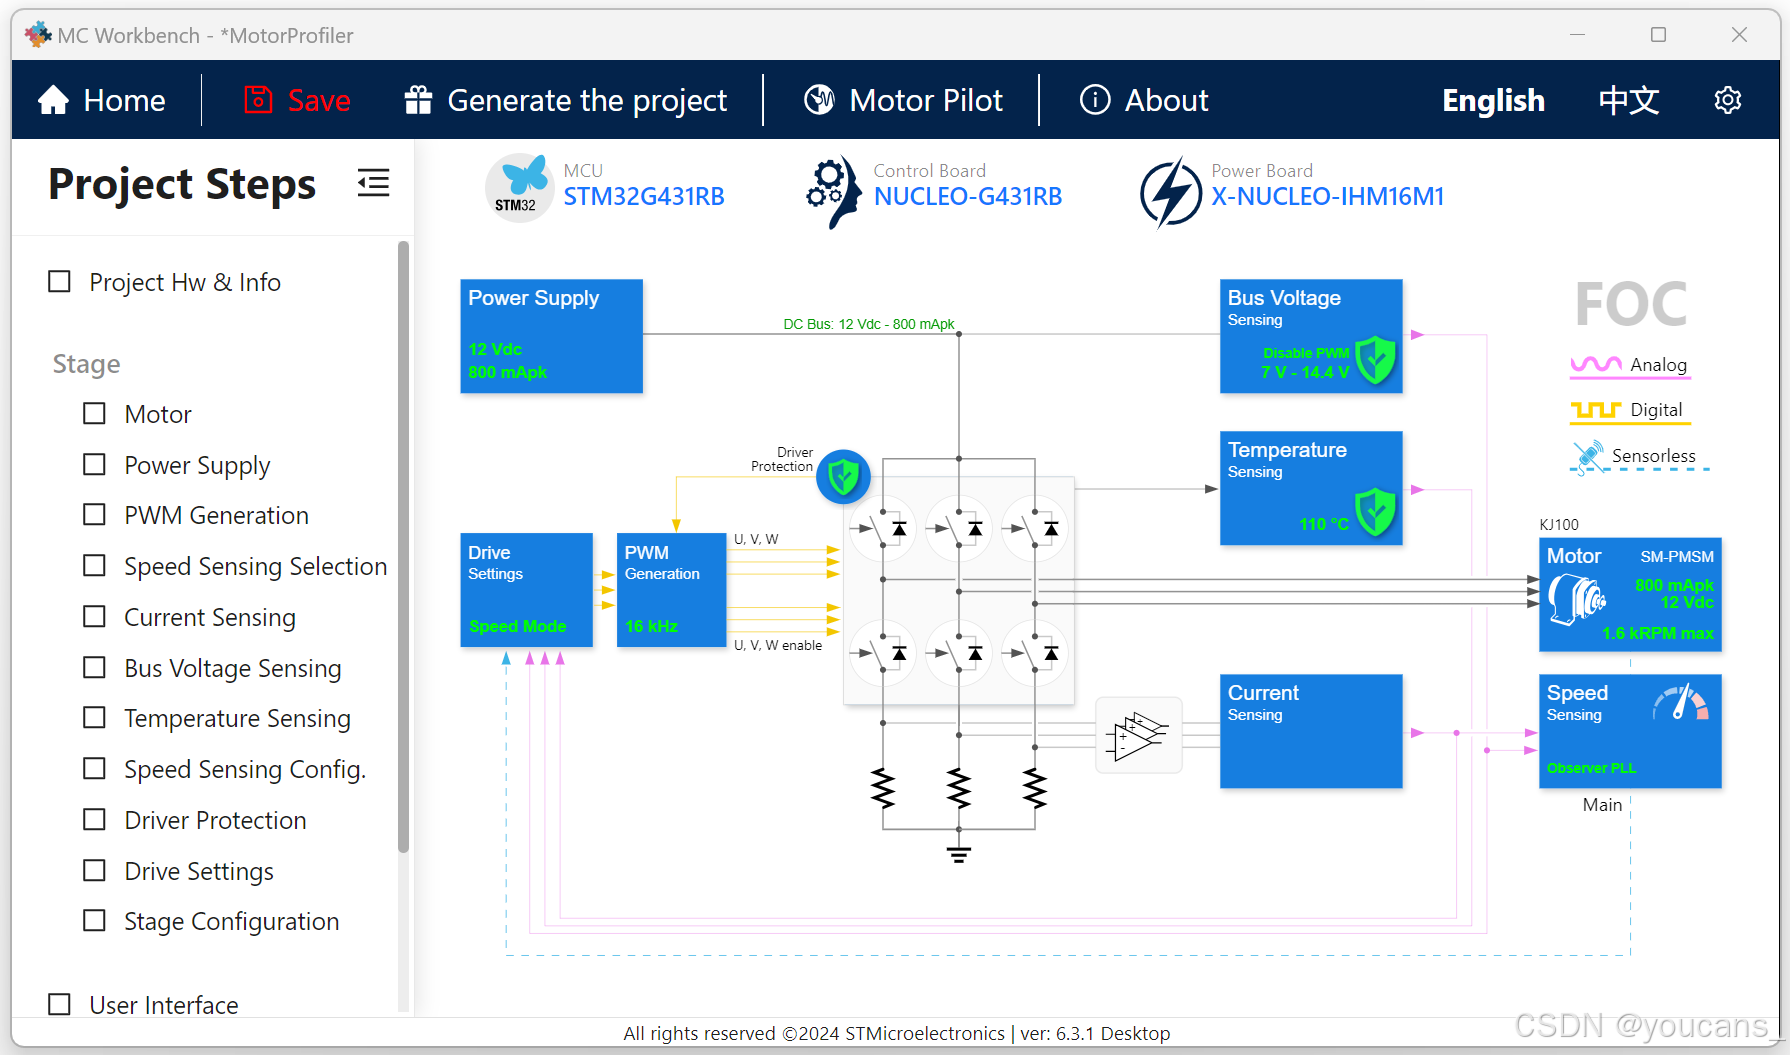Open the Power Supply block
The image size is (1790, 1055).
point(551,336)
